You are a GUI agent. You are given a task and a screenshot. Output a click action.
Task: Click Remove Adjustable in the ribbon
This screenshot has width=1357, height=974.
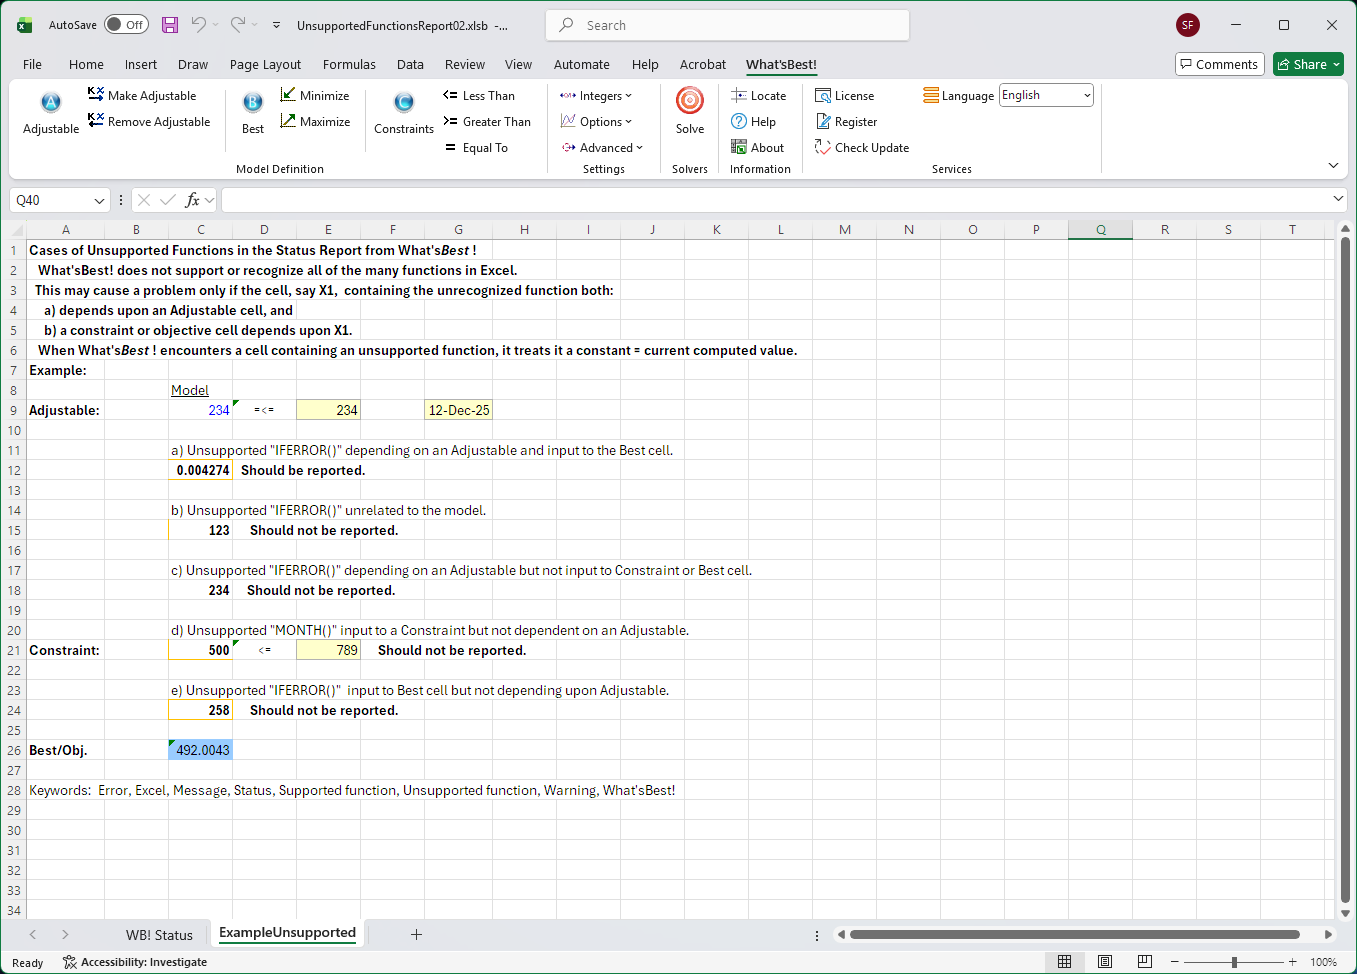[x=149, y=122]
